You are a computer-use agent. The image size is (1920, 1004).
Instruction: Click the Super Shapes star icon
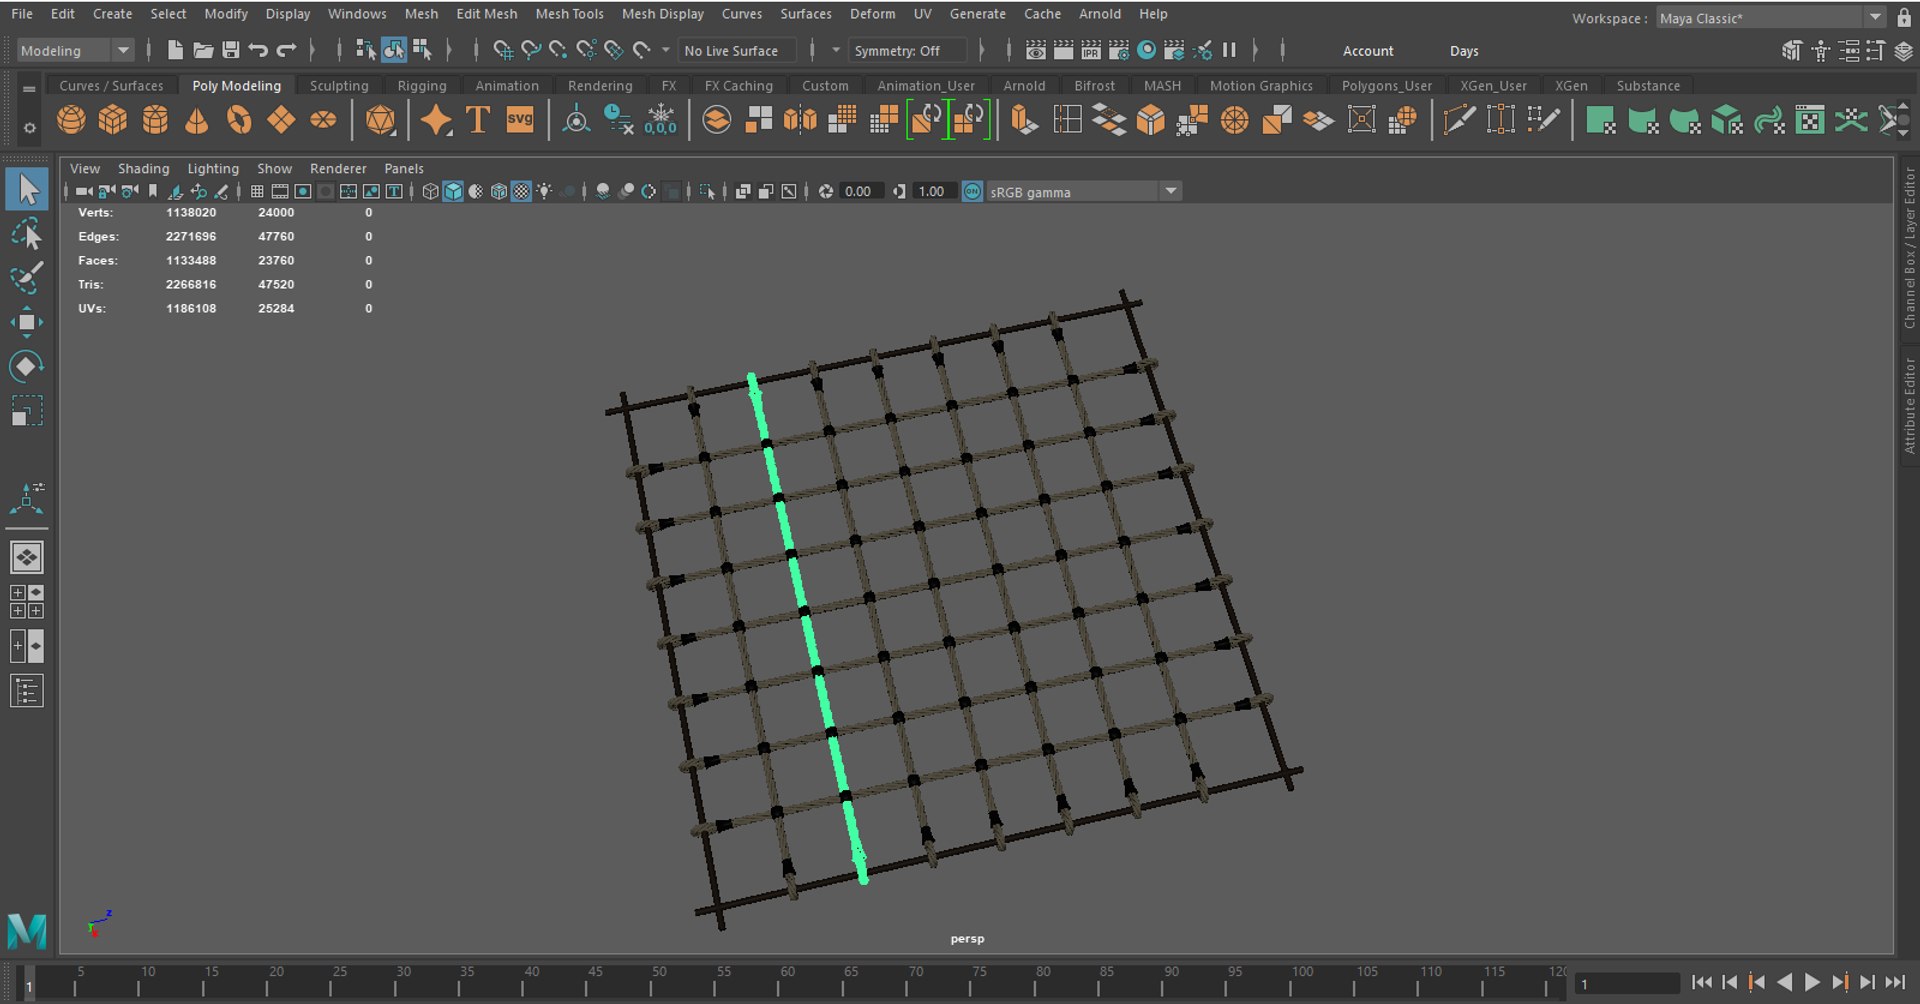click(x=436, y=120)
